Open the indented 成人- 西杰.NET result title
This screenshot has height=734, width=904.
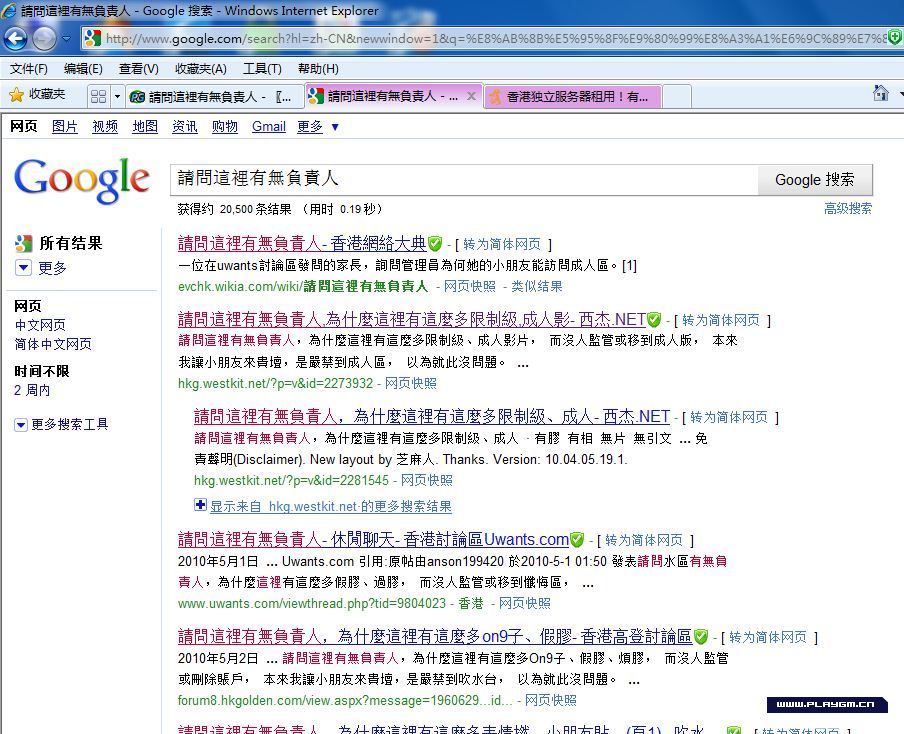tap(432, 416)
